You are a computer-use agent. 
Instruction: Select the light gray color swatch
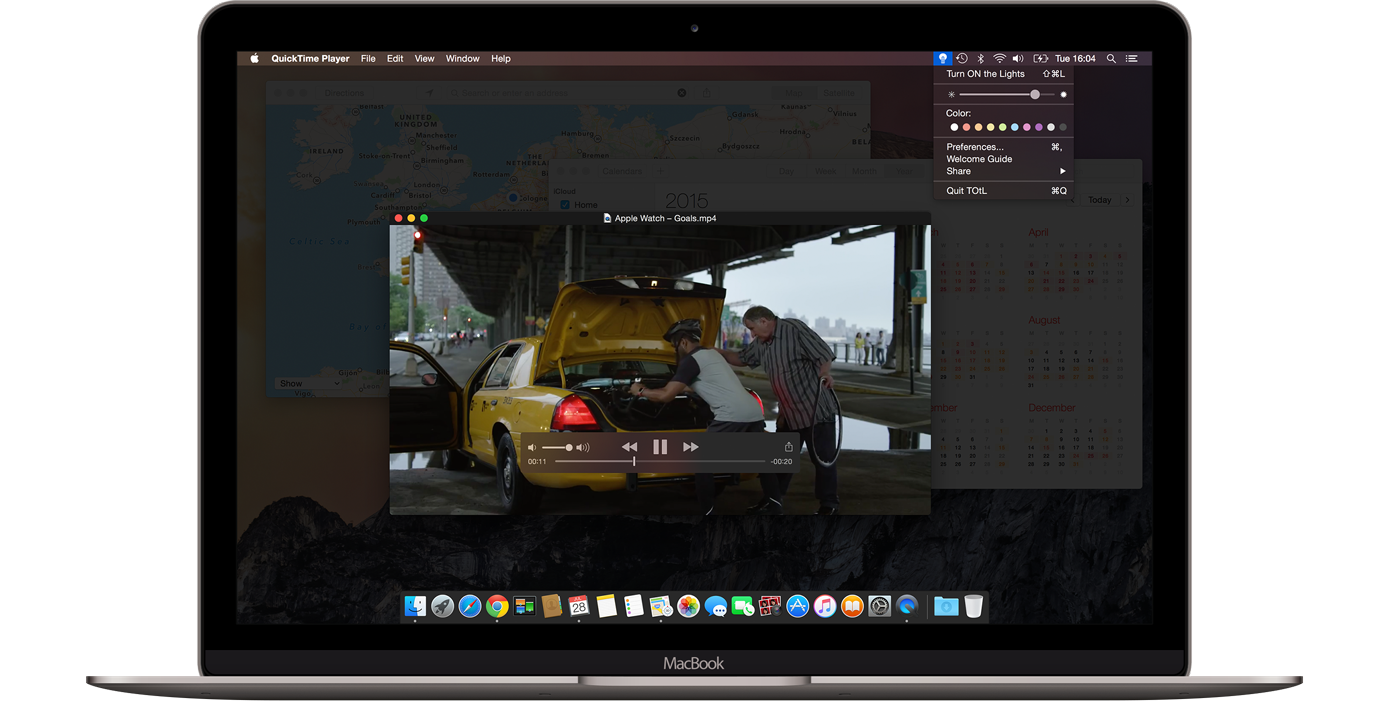tap(1050, 127)
